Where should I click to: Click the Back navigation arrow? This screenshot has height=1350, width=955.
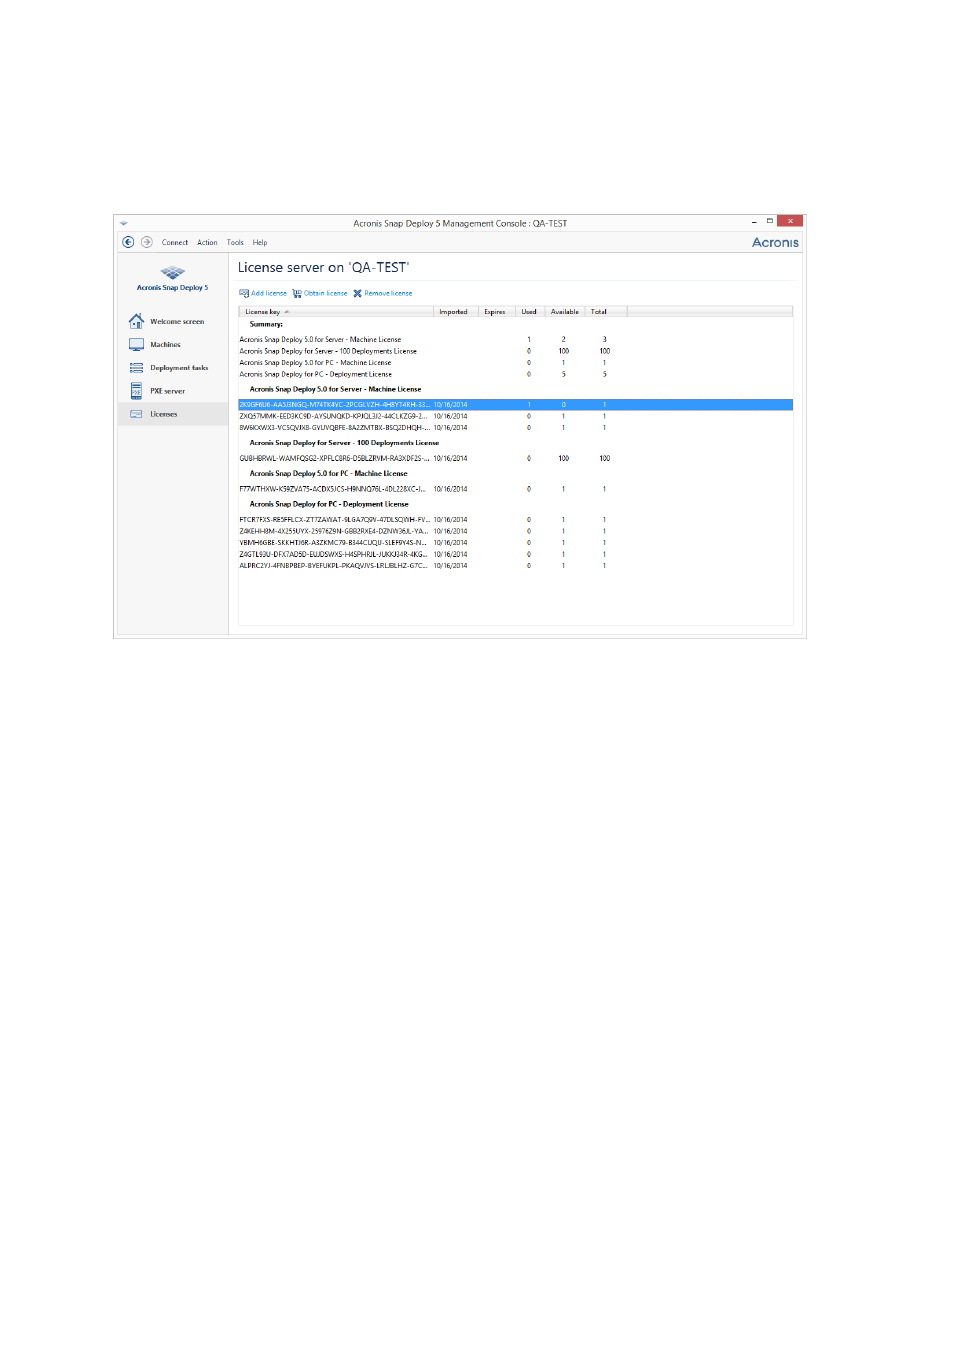point(128,242)
